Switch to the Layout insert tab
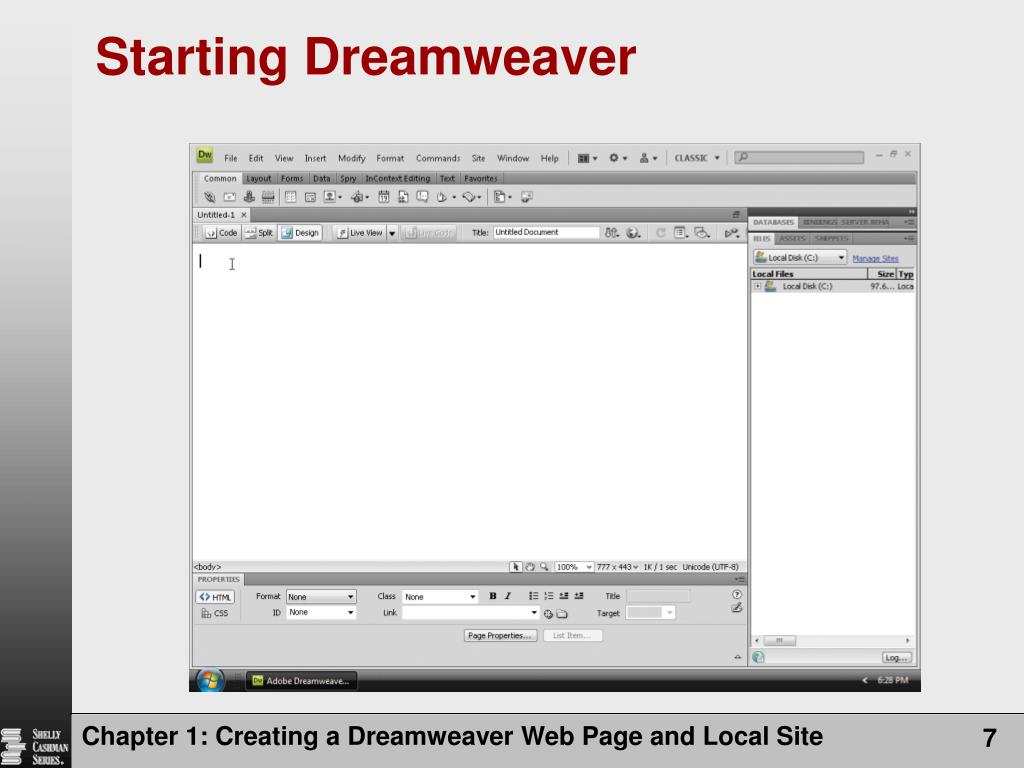1024x768 pixels. 259,178
